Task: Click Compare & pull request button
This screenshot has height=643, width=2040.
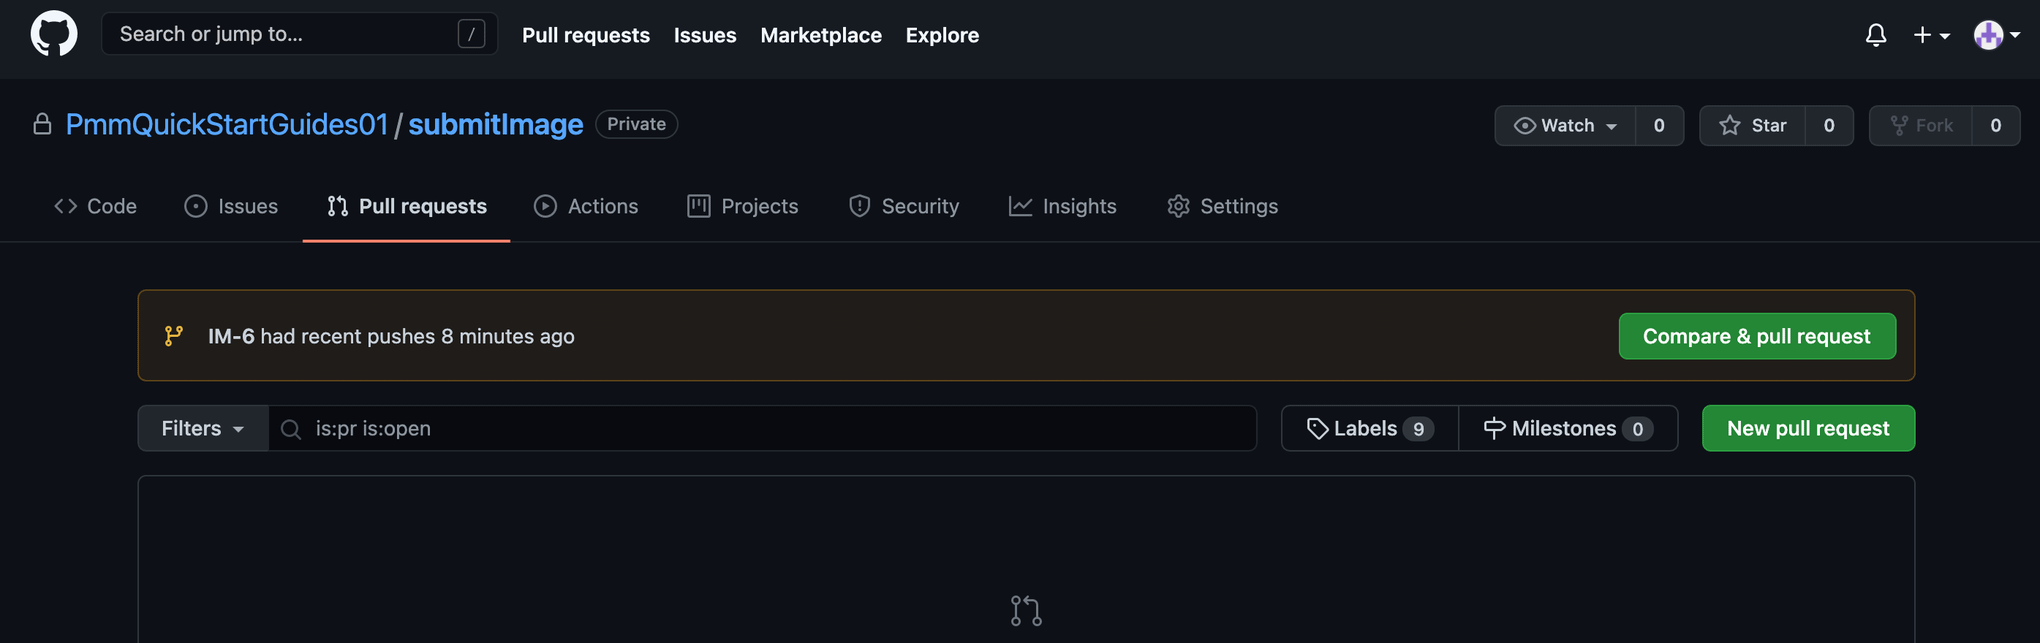Action: (1756, 336)
